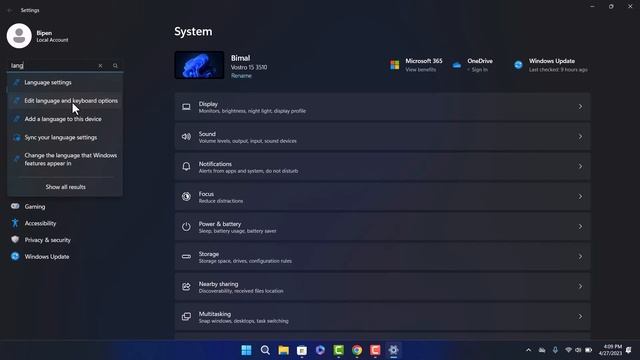Select 'Change the language that Windows features appear in'
640x360 pixels.
click(x=65, y=160)
